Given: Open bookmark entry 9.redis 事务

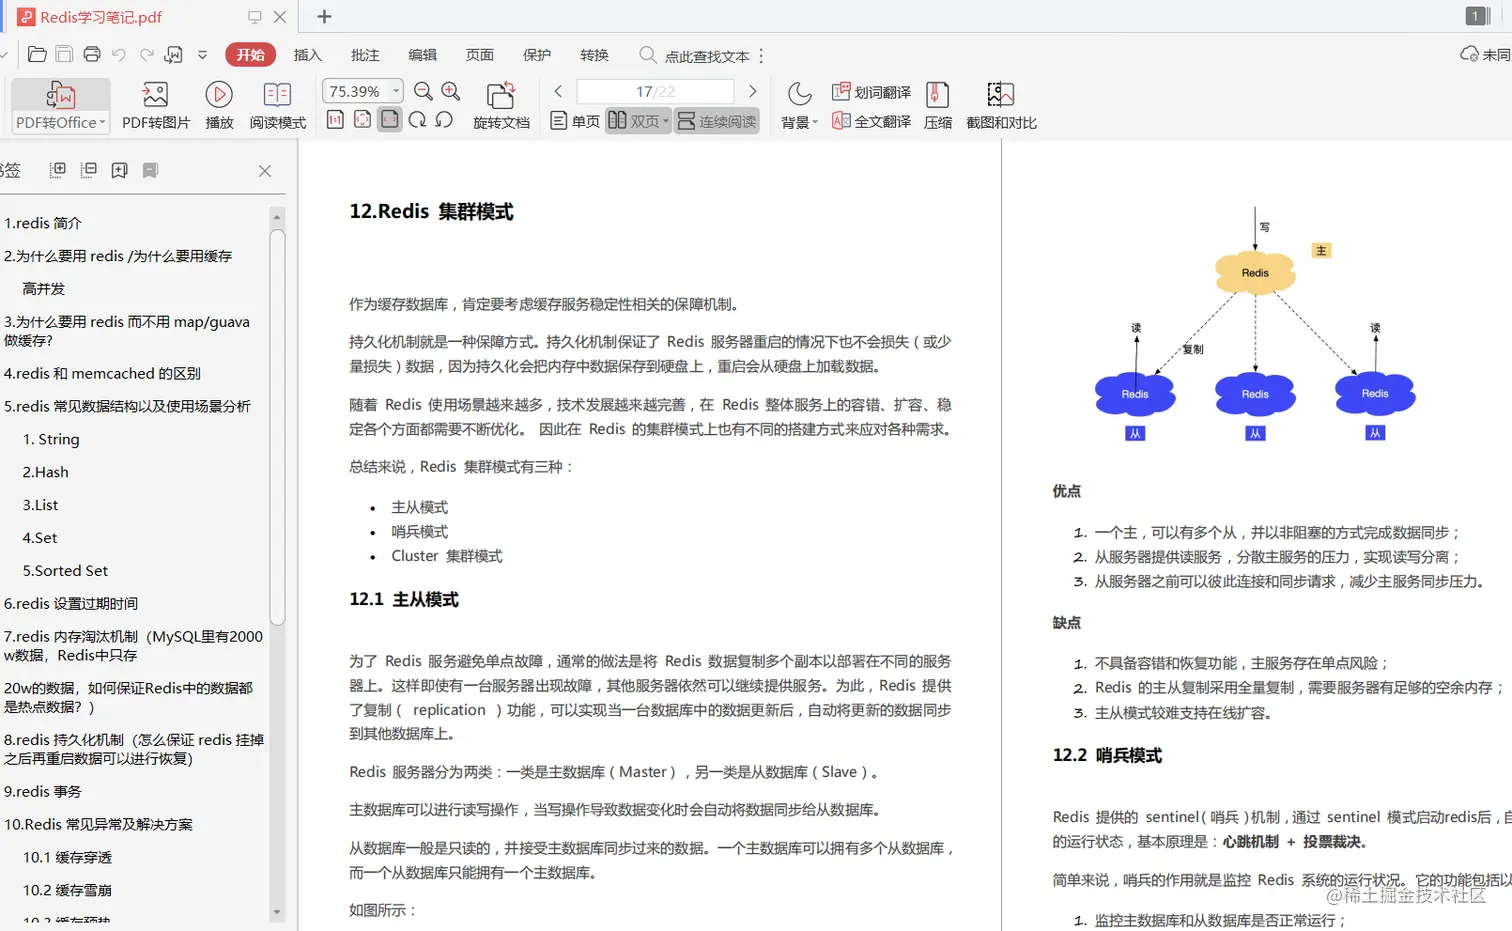Looking at the screenshot, I should (44, 790).
